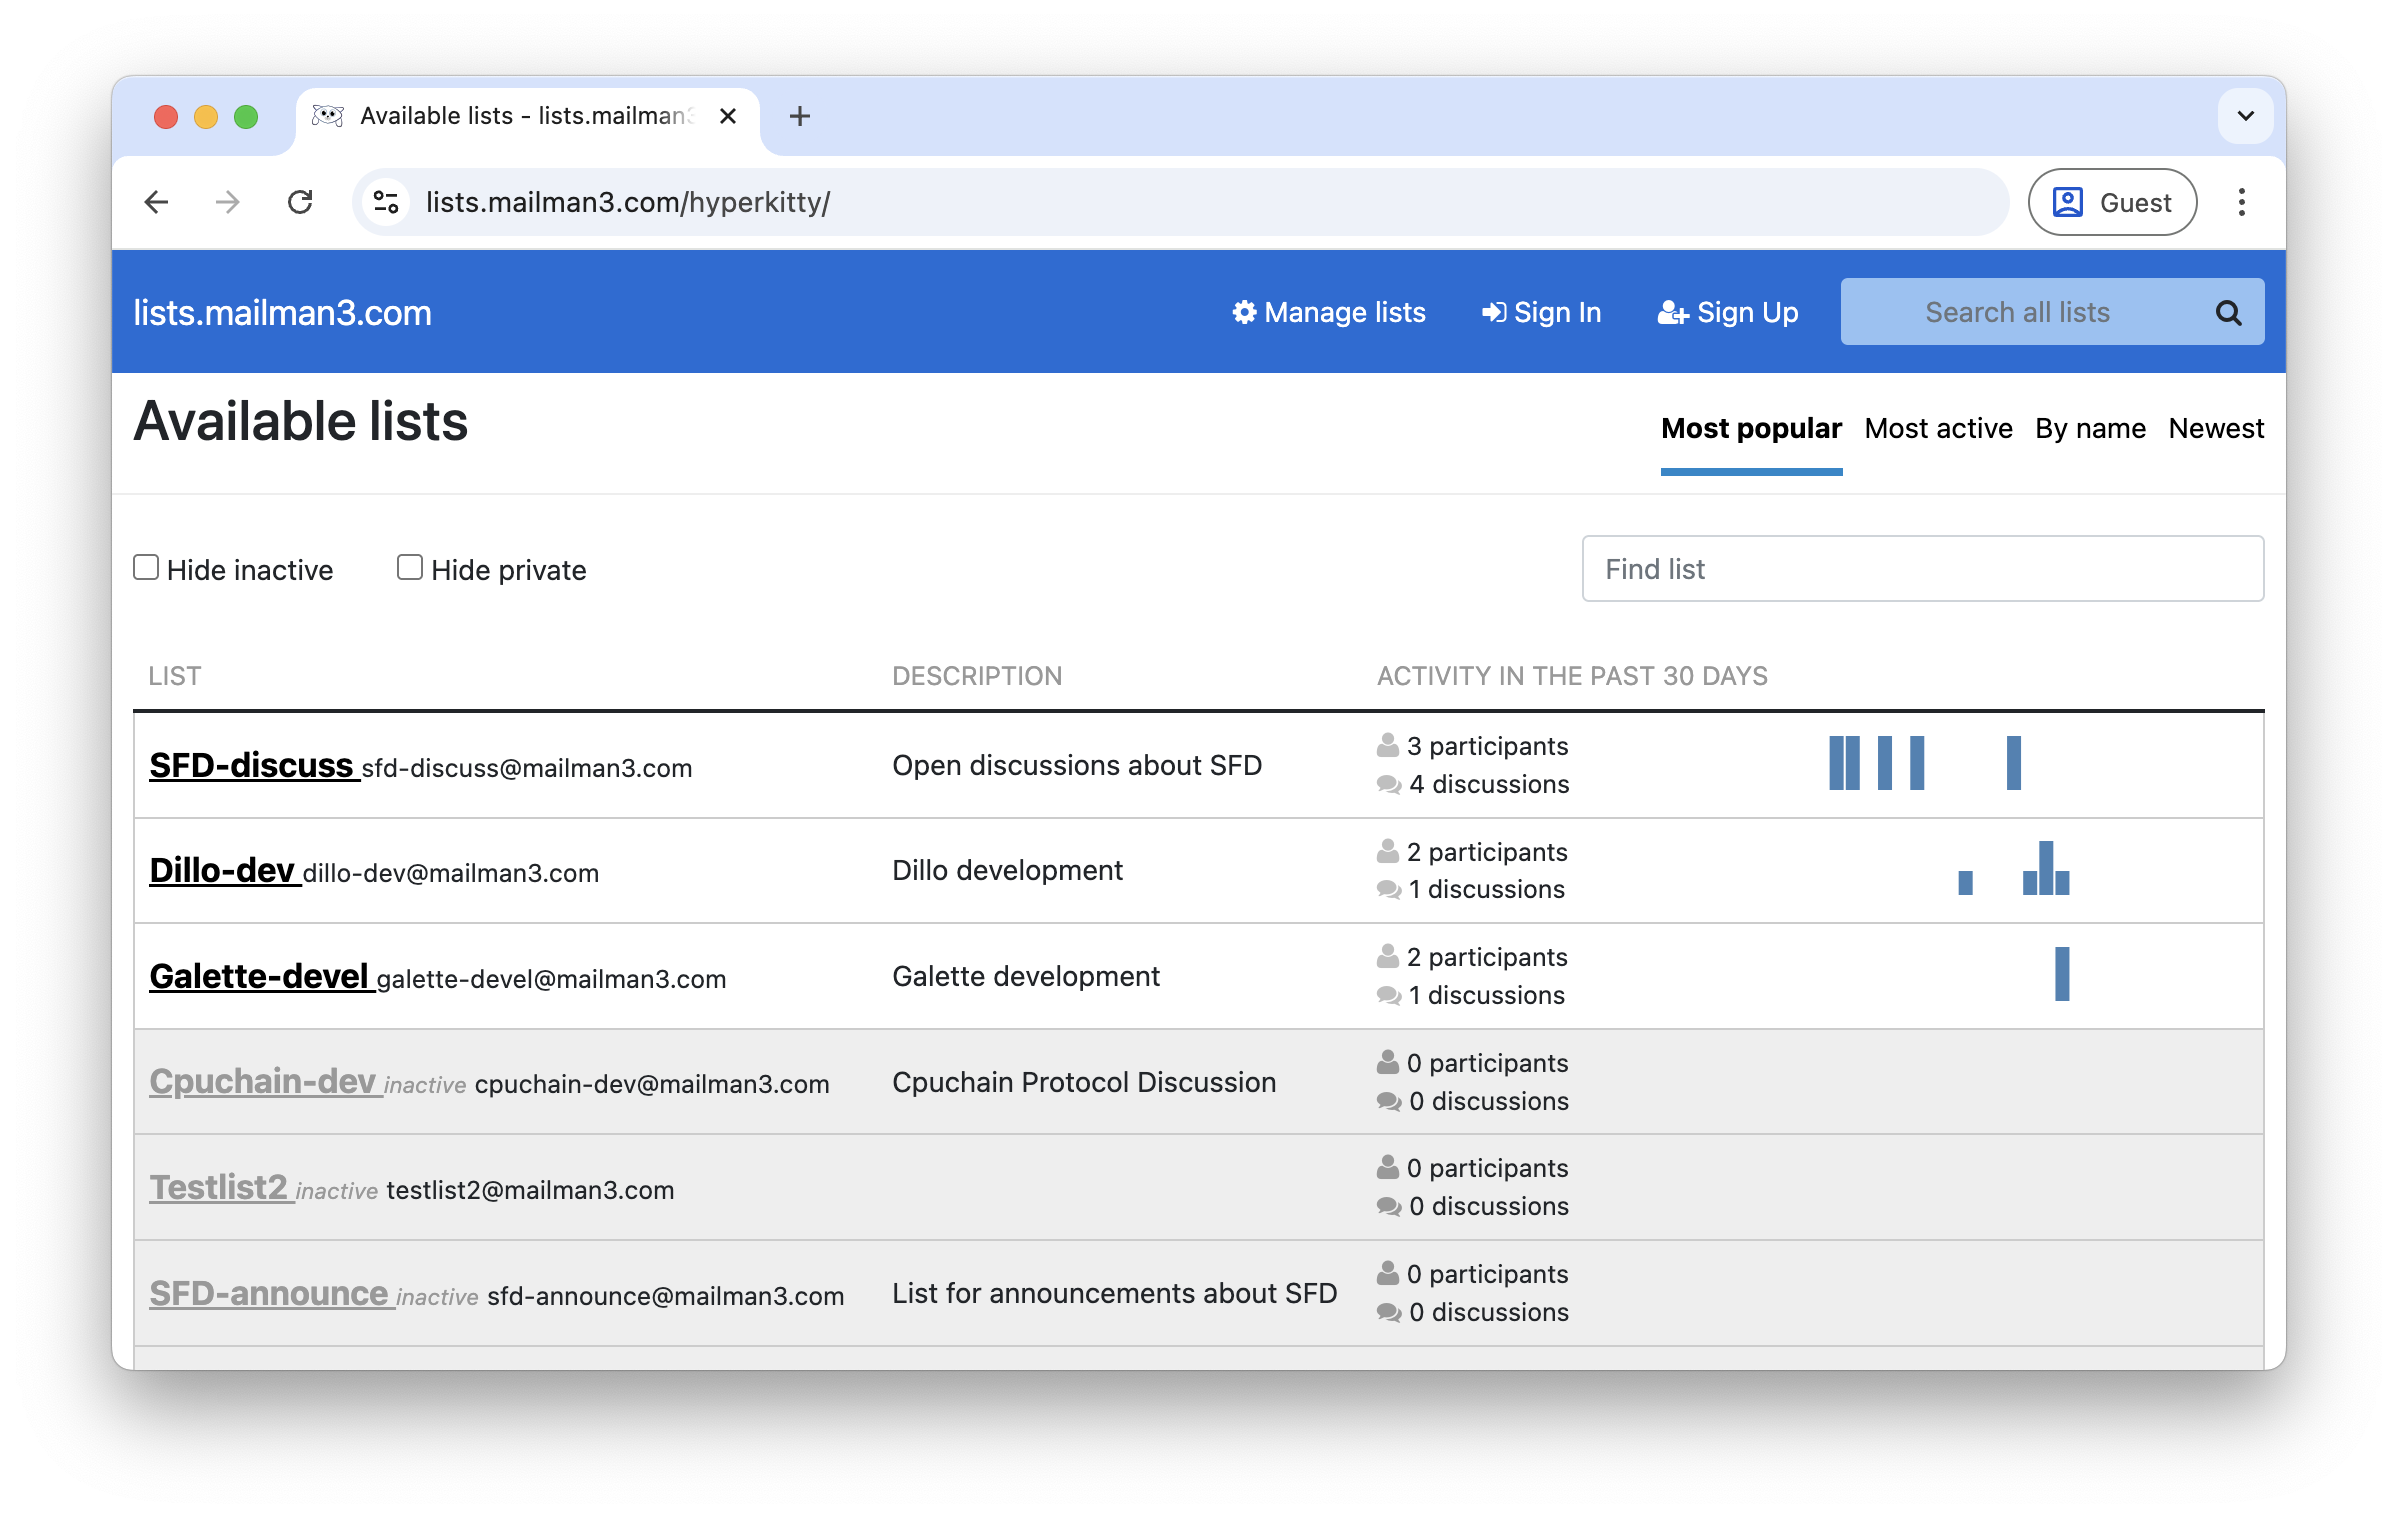Open the Chrome three-dot menu

(x=2241, y=202)
